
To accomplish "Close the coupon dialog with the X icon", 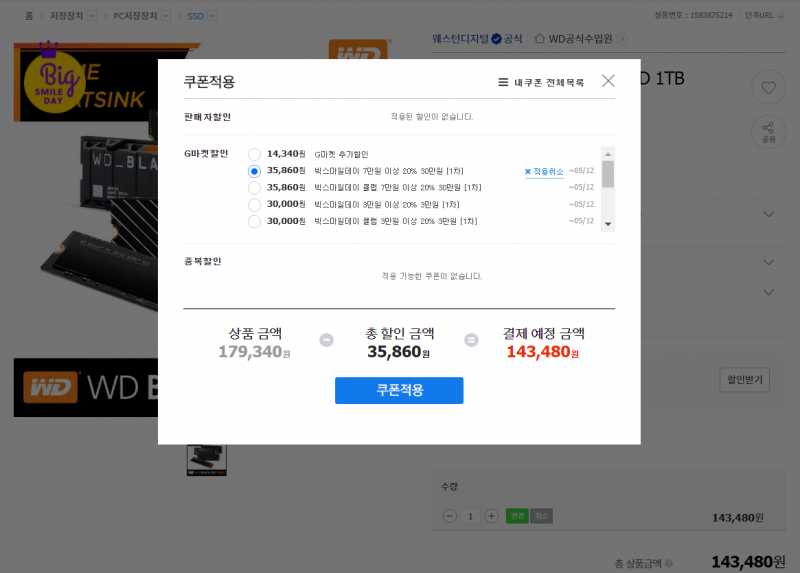I will point(608,81).
